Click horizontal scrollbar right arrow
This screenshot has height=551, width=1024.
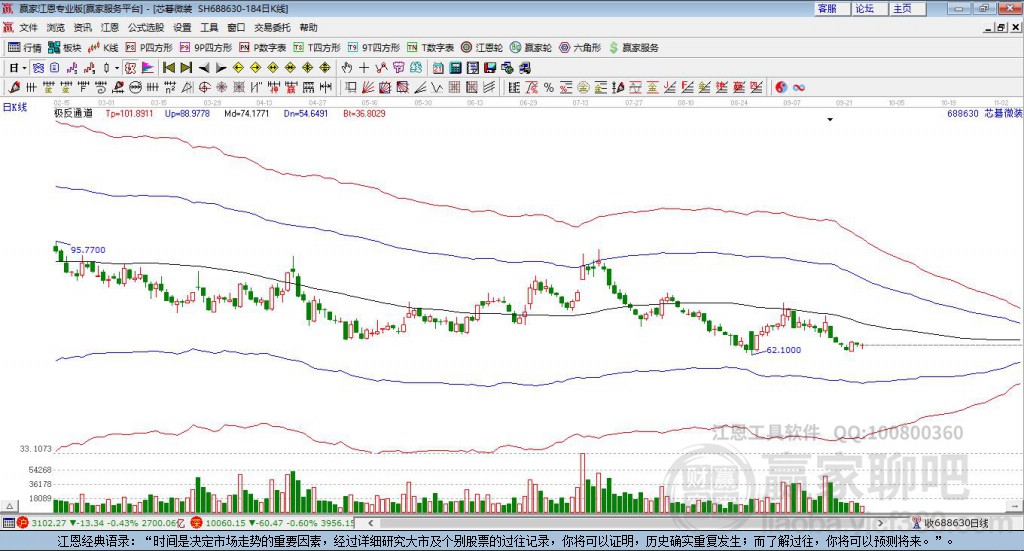(880, 523)
